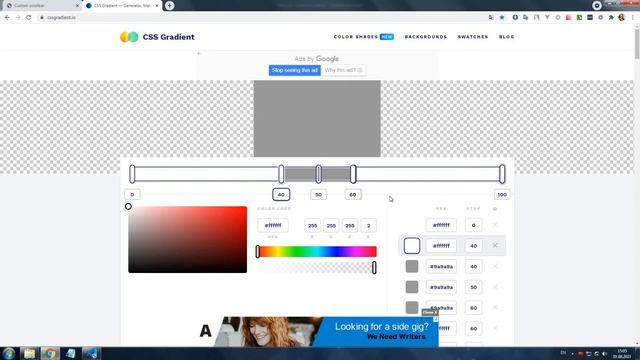The width and height of the screenshot is (640, 360).
Task: Delete the #9a9a9a stop at 50
Action: 495,287
